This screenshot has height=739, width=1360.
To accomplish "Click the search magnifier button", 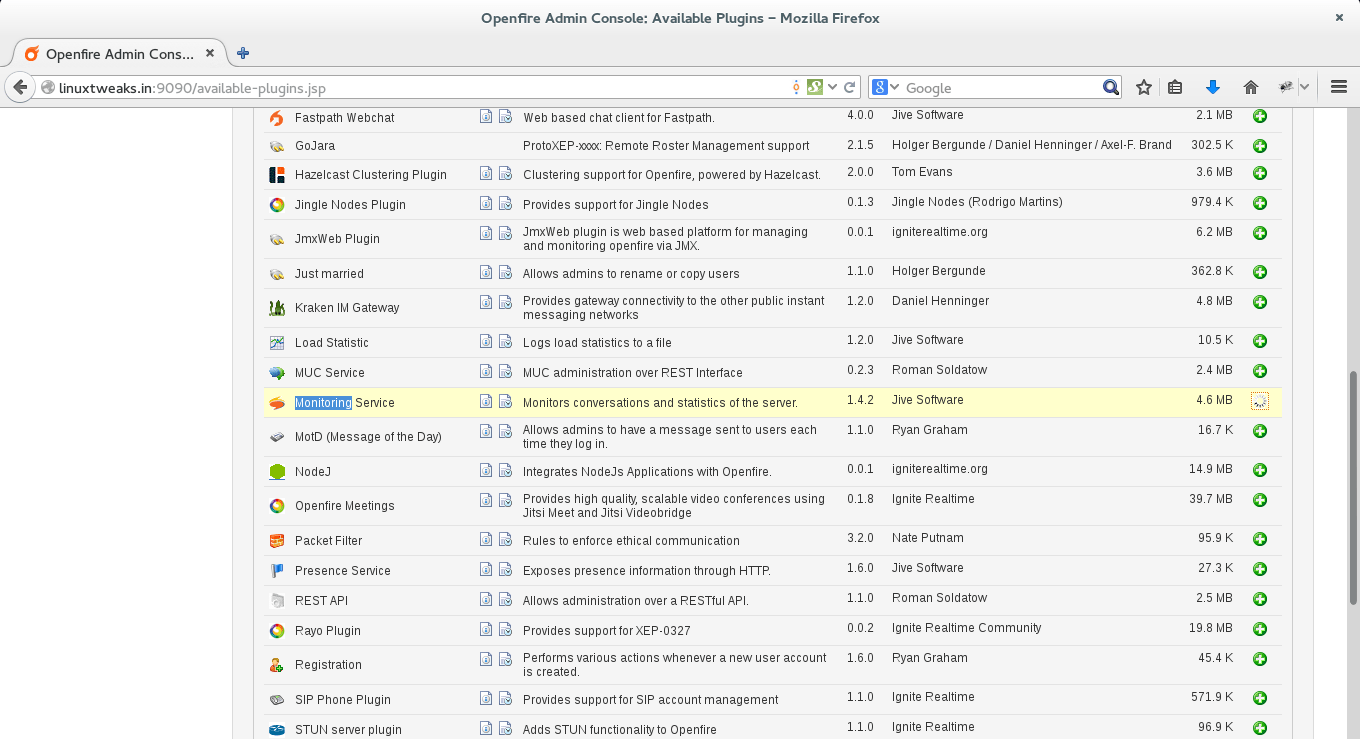I will [x=1110, y=88].
